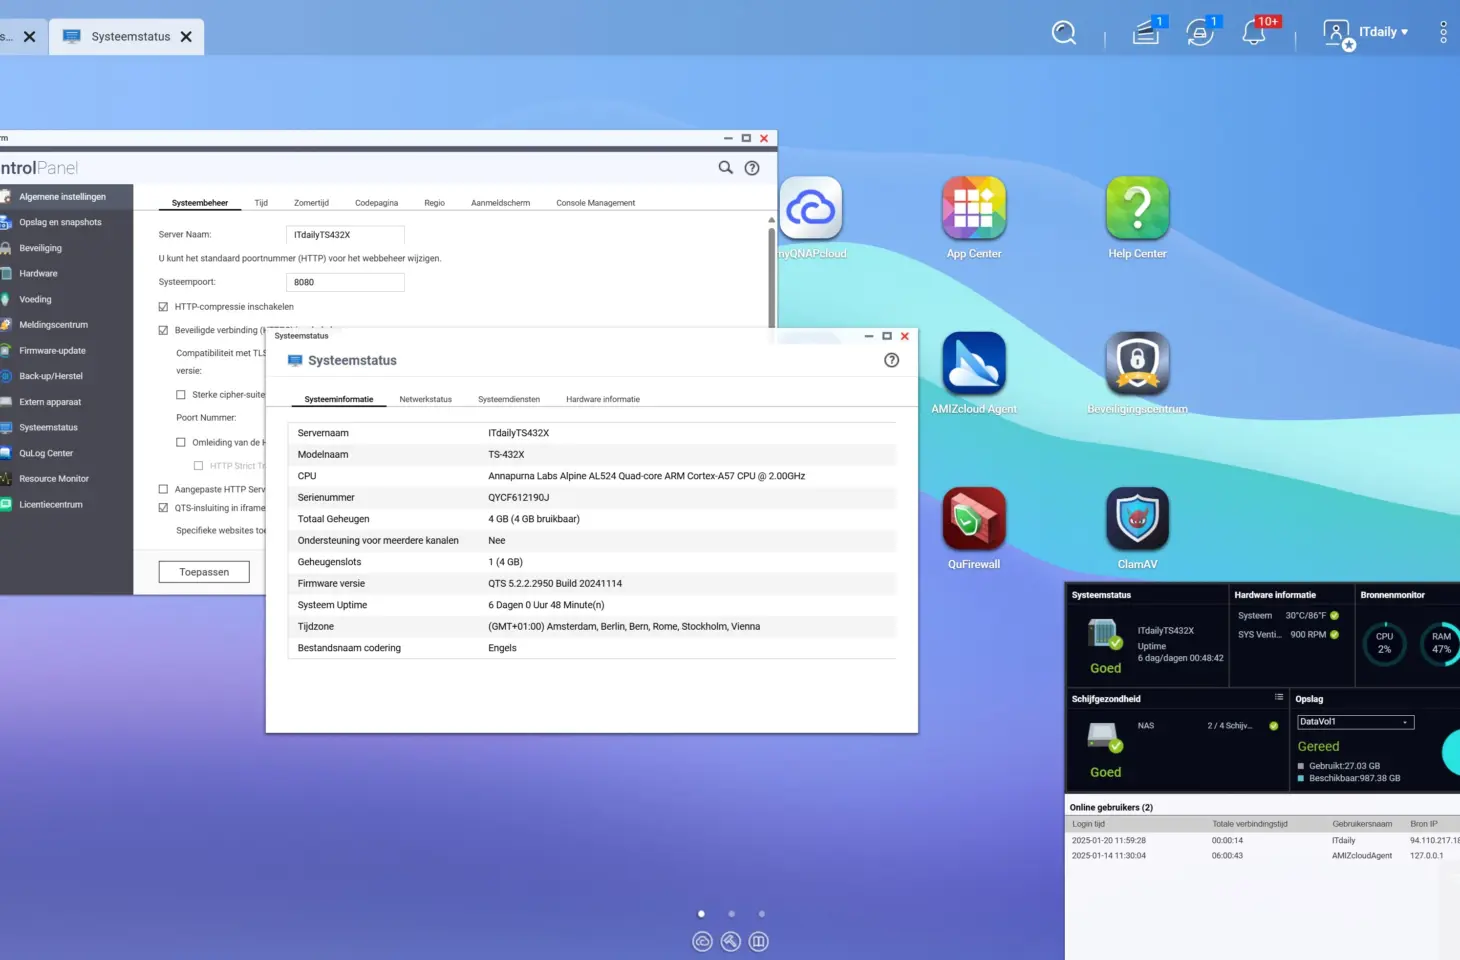The width and height of the screenshot is (1460, 960).
Task: Click tools icon in bottom dock
Action: (x=731, y=941)
